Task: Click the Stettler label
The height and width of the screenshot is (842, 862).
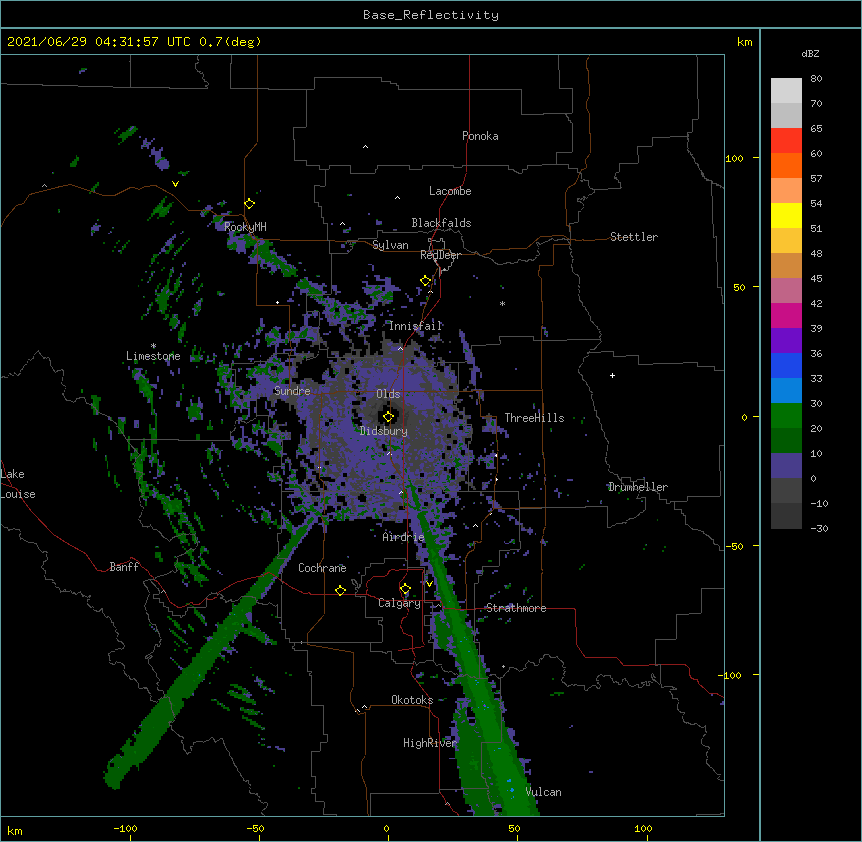Action: click(634, 237)
